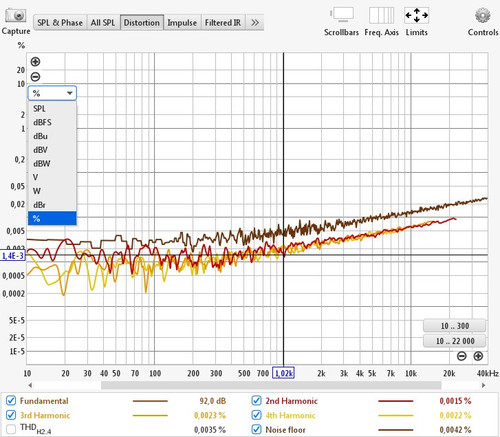Screen dimensions: 500x437
Task: Click the left scrollbar arrow
Action: point(30,385)
